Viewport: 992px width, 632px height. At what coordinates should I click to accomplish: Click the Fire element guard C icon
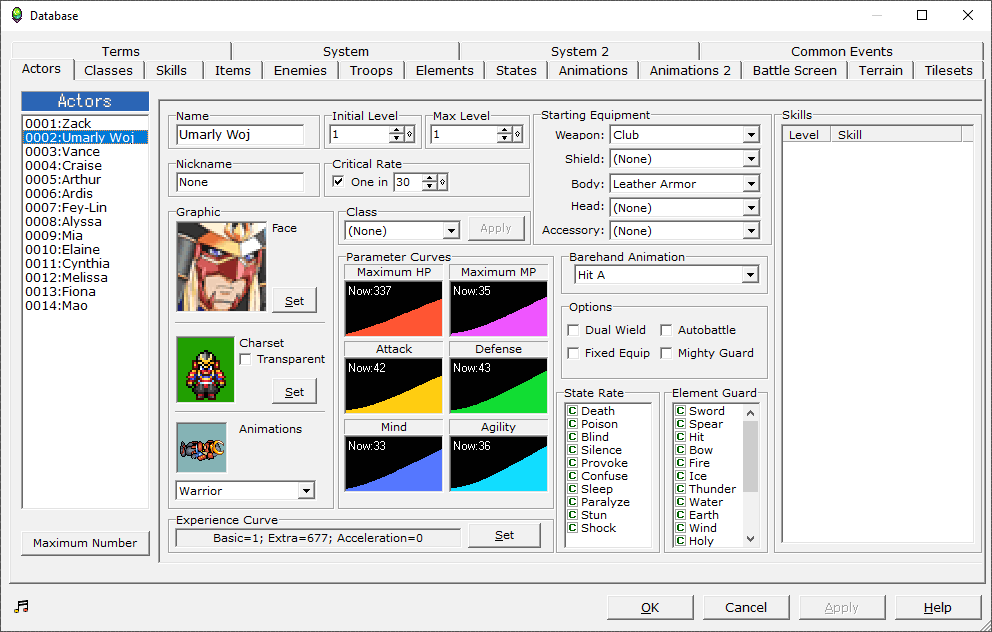point(681,463)
